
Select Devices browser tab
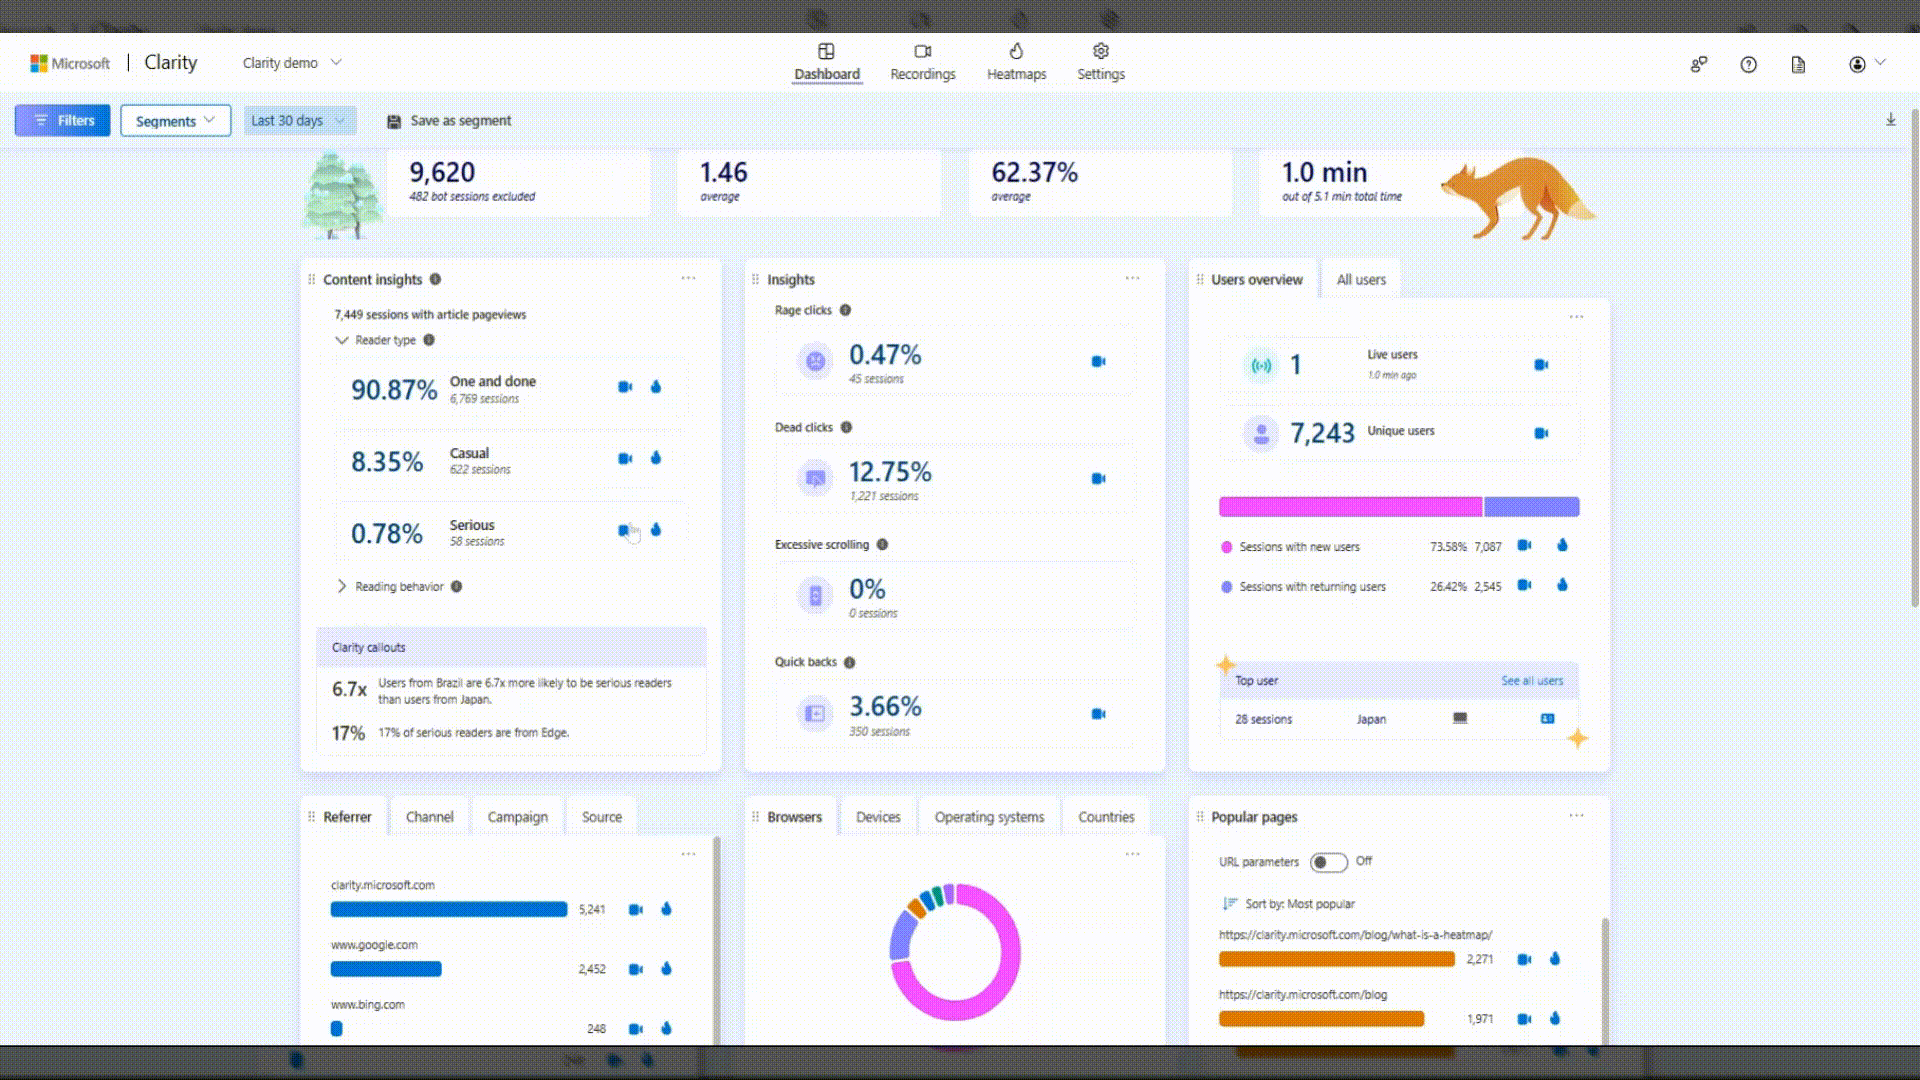877,816
